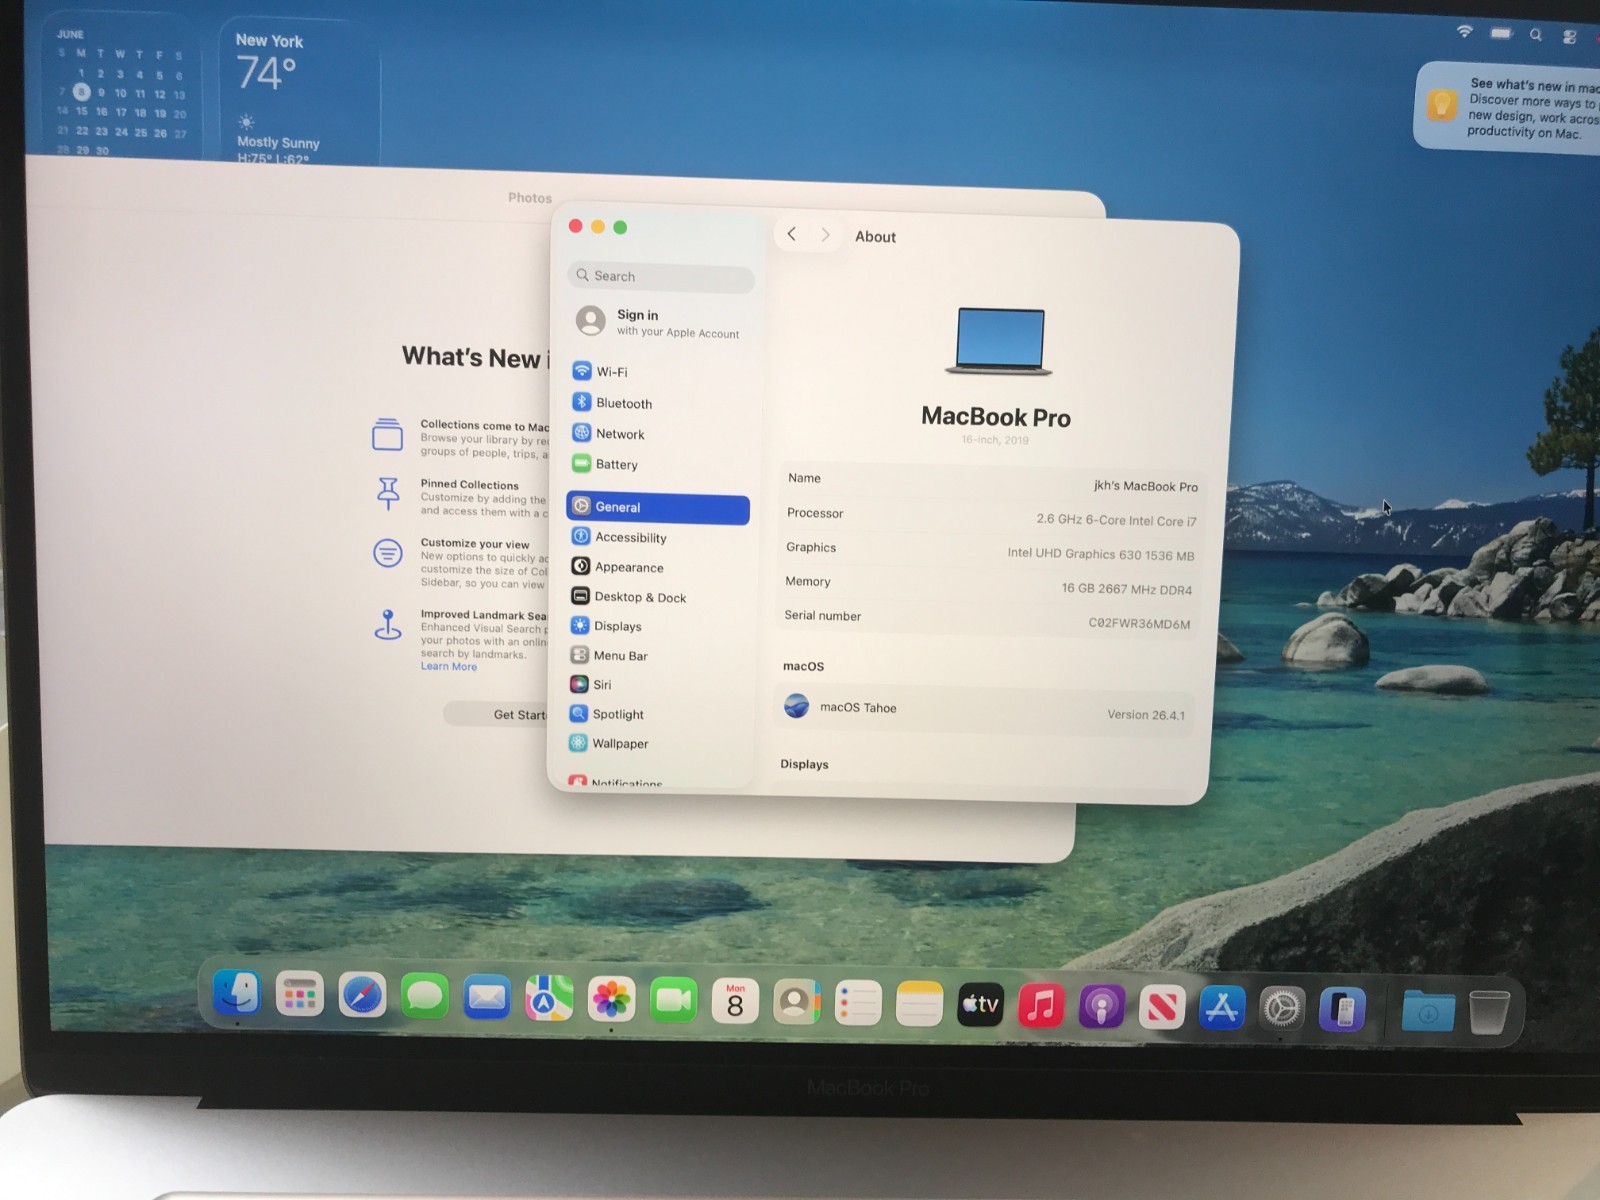Screen dimensions: 1600x1200
Task: Open Apple TV app in Dock
Action: click(980, 1005)
